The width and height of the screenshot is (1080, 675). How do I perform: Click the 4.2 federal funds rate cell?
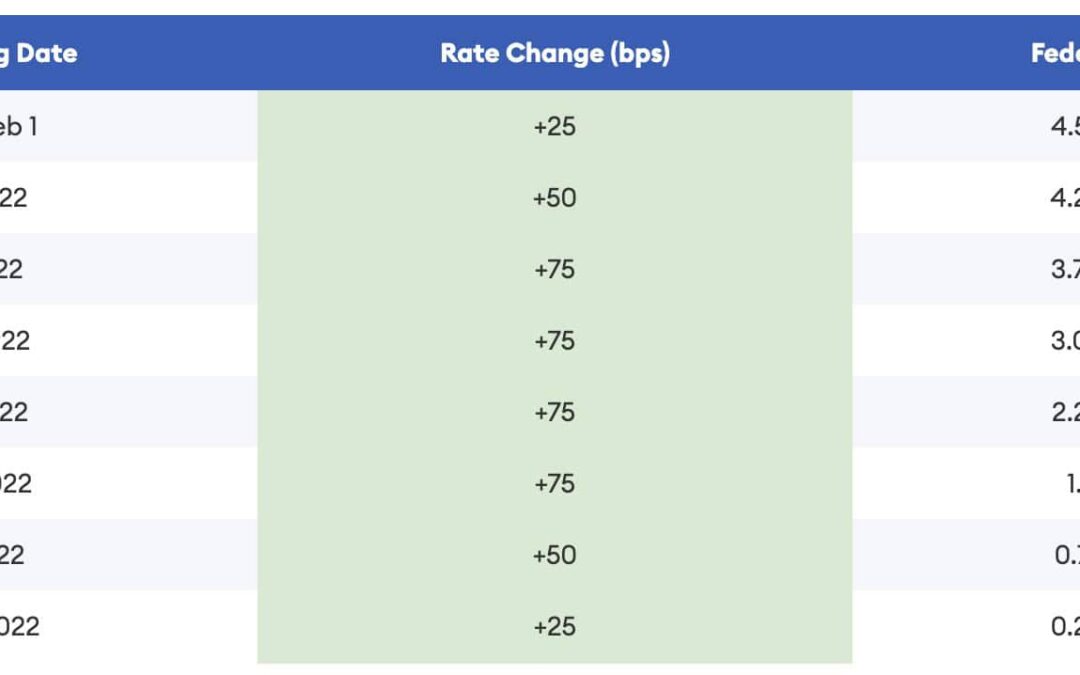point(1064,198)
